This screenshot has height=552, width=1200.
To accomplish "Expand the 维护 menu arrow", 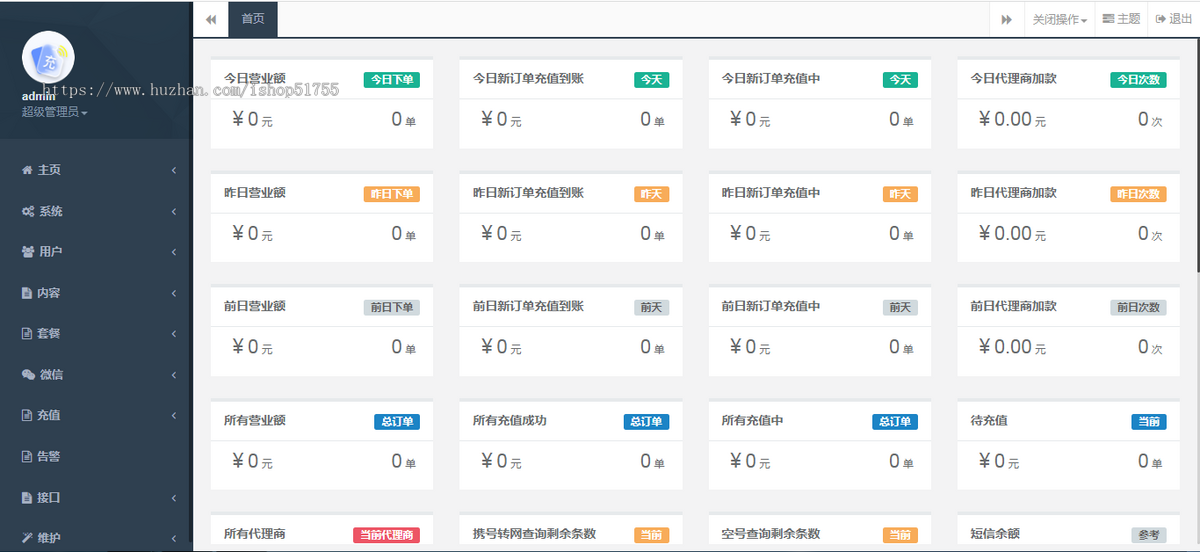I will [174, 538].
